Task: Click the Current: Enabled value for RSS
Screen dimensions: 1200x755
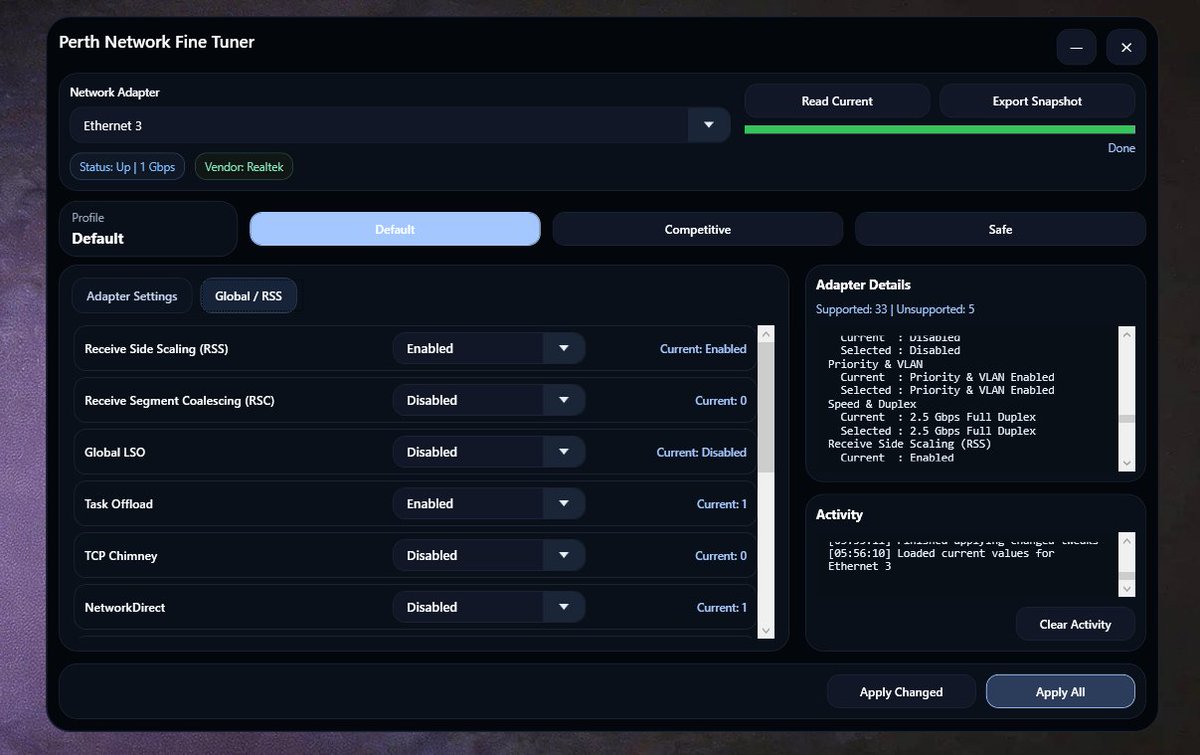Action: point(703,349)
